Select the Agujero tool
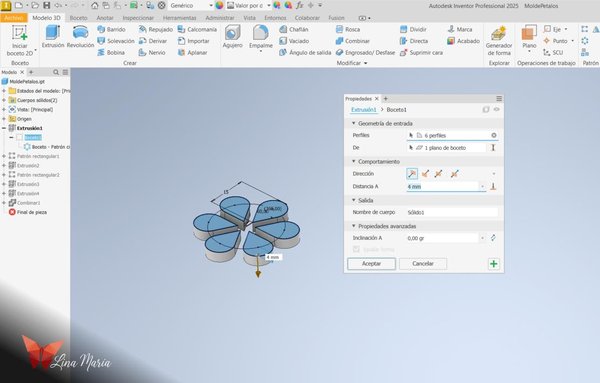 [x=233, y=37]
